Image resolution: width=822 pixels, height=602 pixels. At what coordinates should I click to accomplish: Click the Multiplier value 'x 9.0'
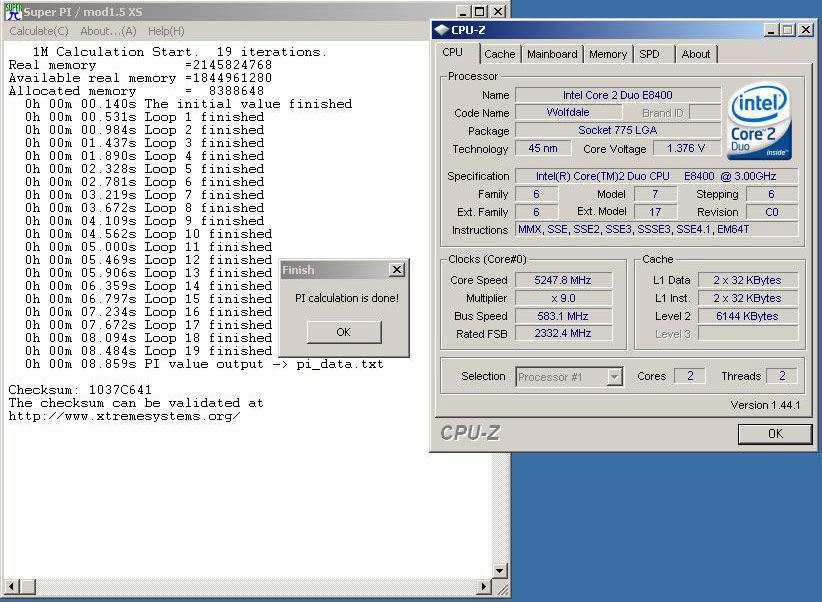(563, 298)
